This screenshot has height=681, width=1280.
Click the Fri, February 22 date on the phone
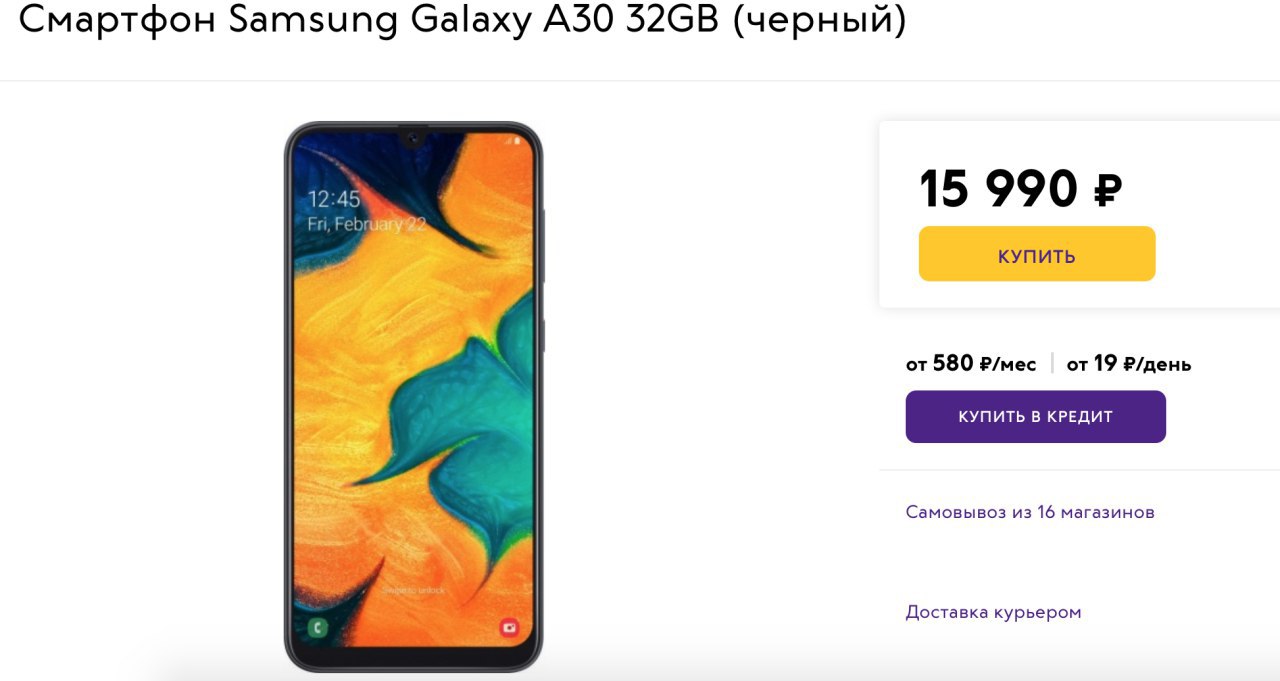[366, 224]
